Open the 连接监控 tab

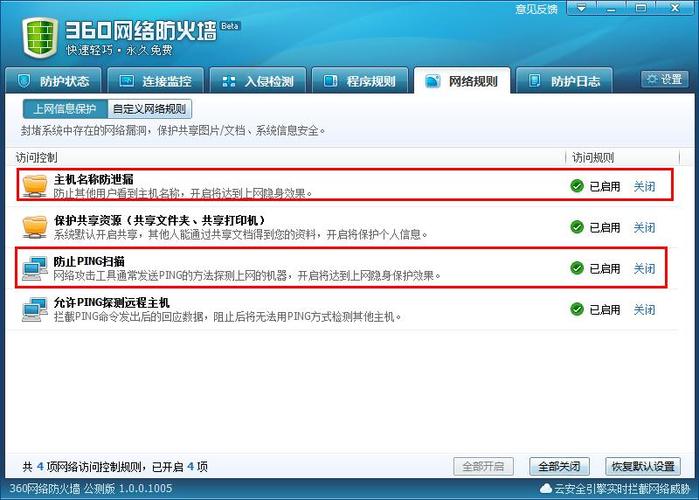156,81
